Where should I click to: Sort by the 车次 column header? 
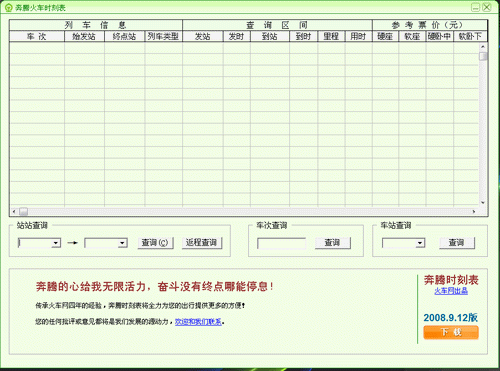[37, 36]
